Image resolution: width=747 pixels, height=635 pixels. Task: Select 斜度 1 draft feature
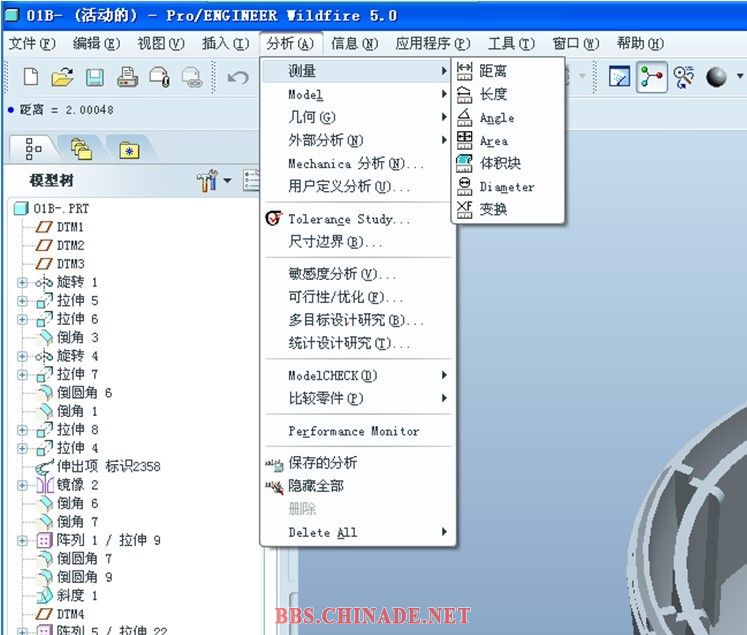[x=68, y=595]
